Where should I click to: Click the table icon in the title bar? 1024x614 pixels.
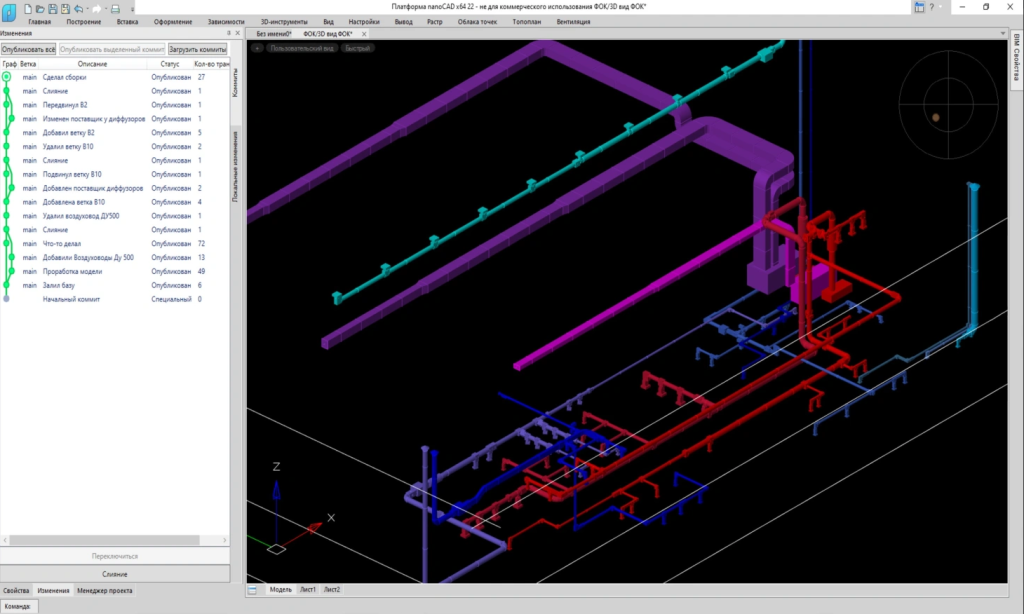(x=919, y=7)
